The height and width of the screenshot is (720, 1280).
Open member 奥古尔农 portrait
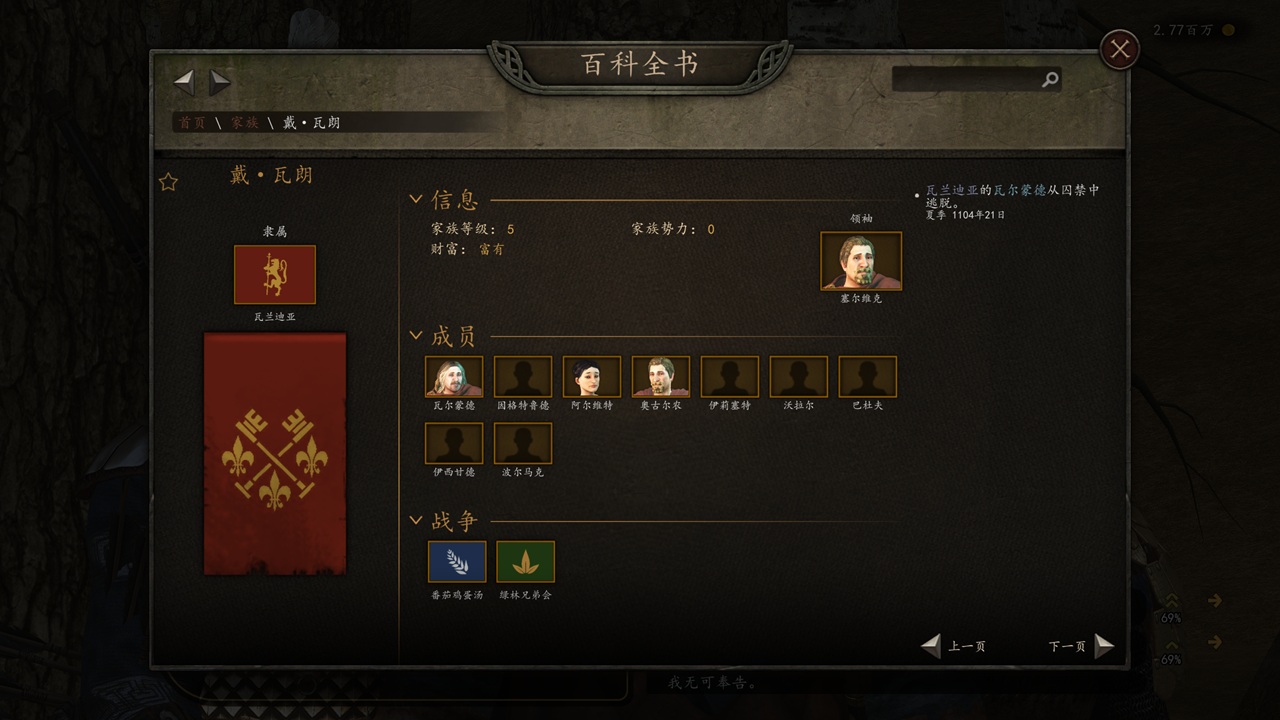[x=661, y=377]
